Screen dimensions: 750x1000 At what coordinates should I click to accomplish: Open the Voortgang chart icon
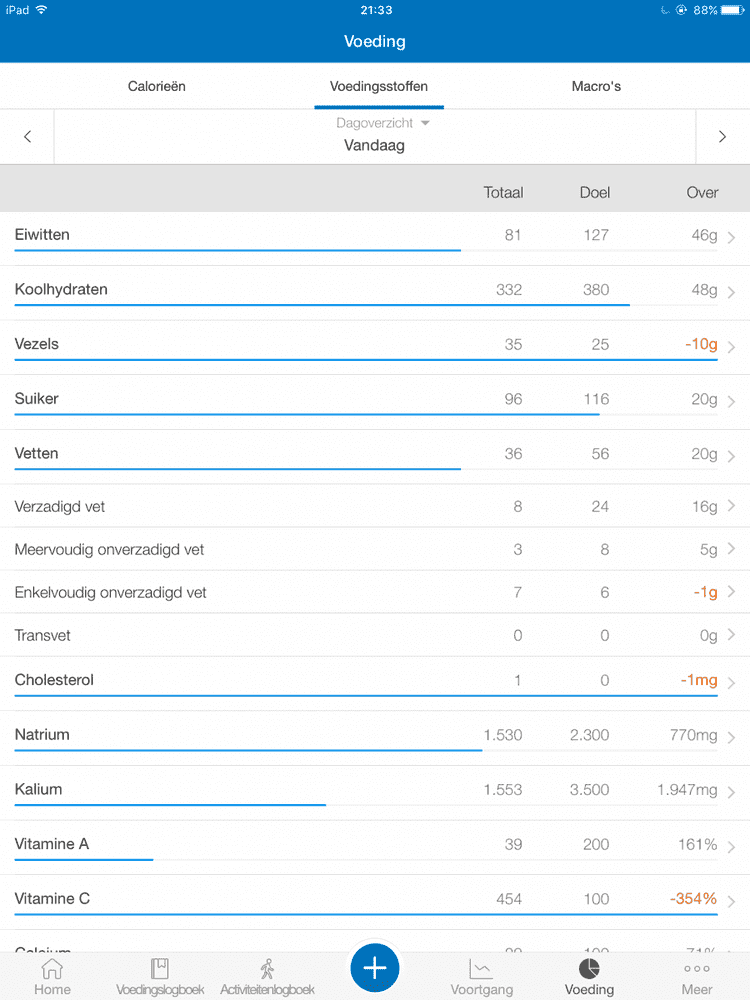pyautogui.click(x=481, y=969)
